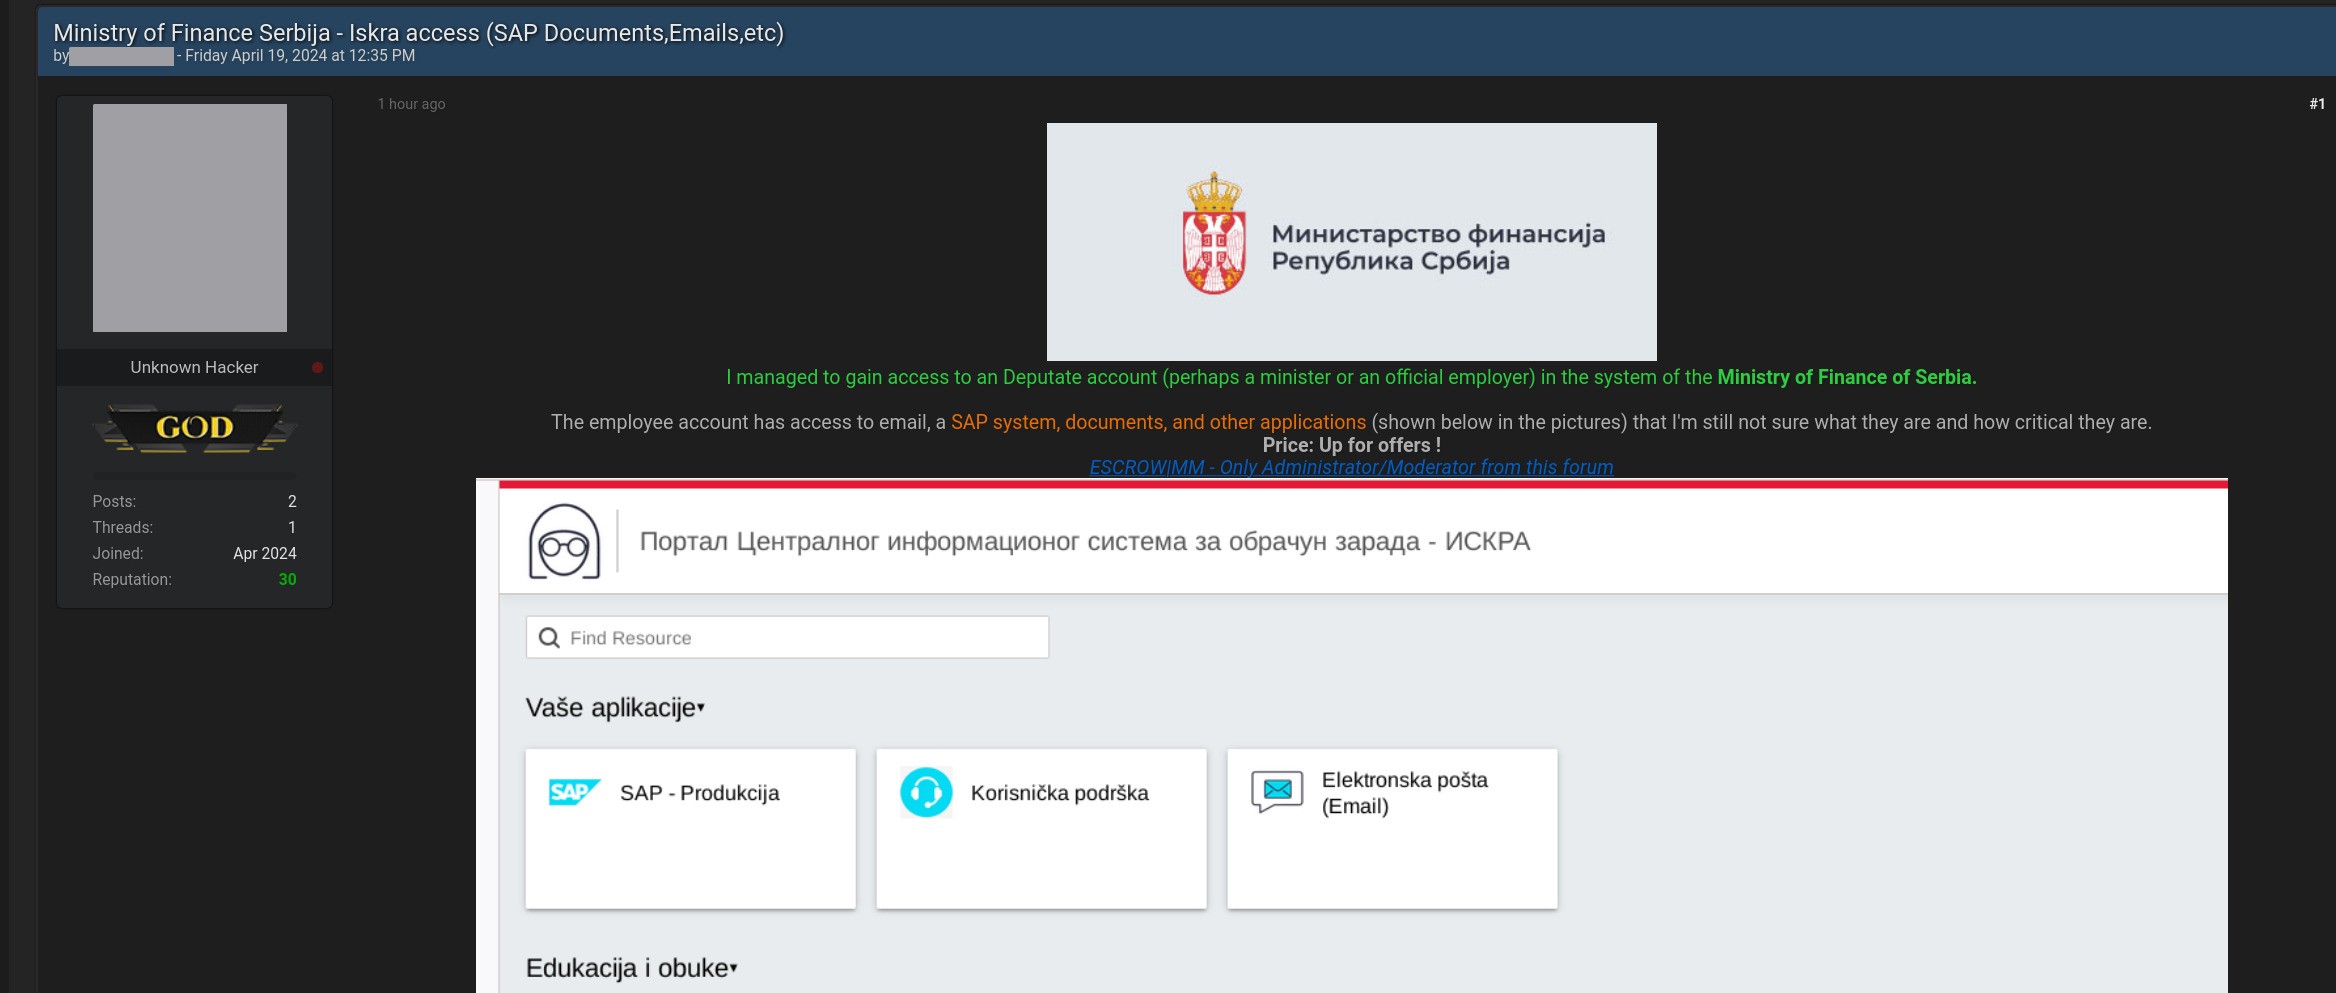Click the Unknown Hacker user title
Viewport: 2336px width, 993px height.
(194, 367)
